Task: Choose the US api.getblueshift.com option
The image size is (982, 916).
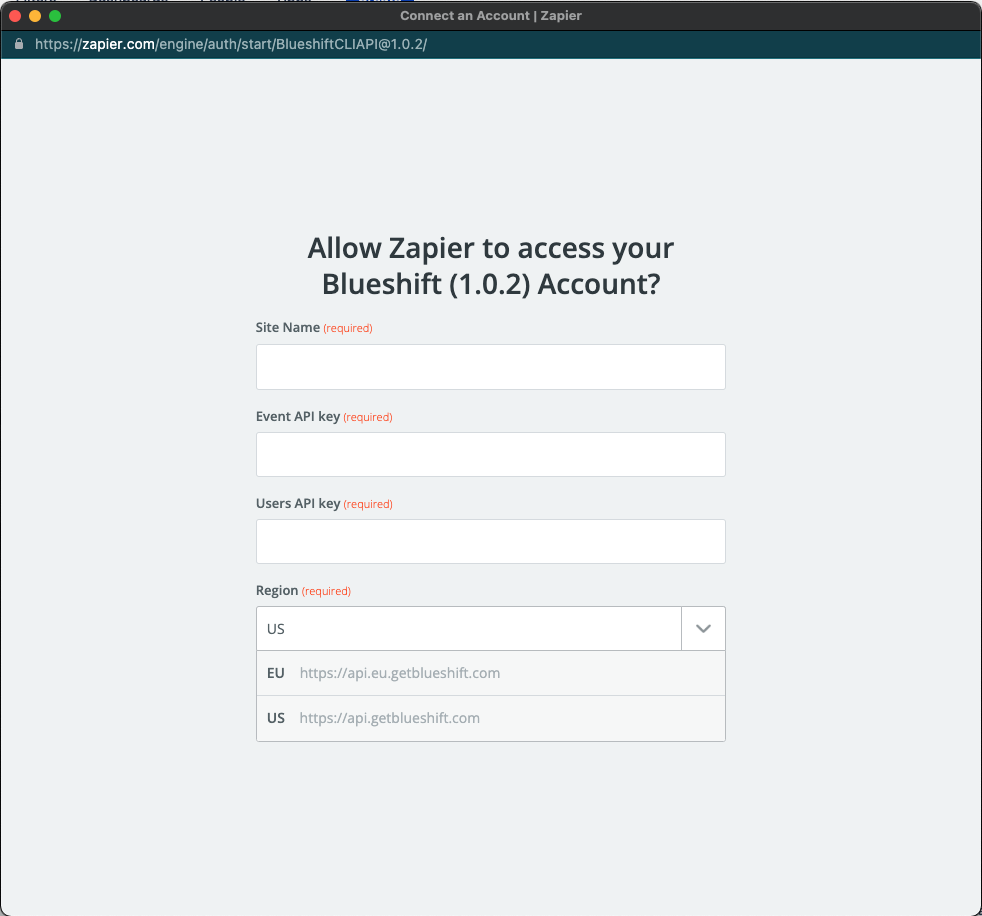Action: click(x=490, y=718)
